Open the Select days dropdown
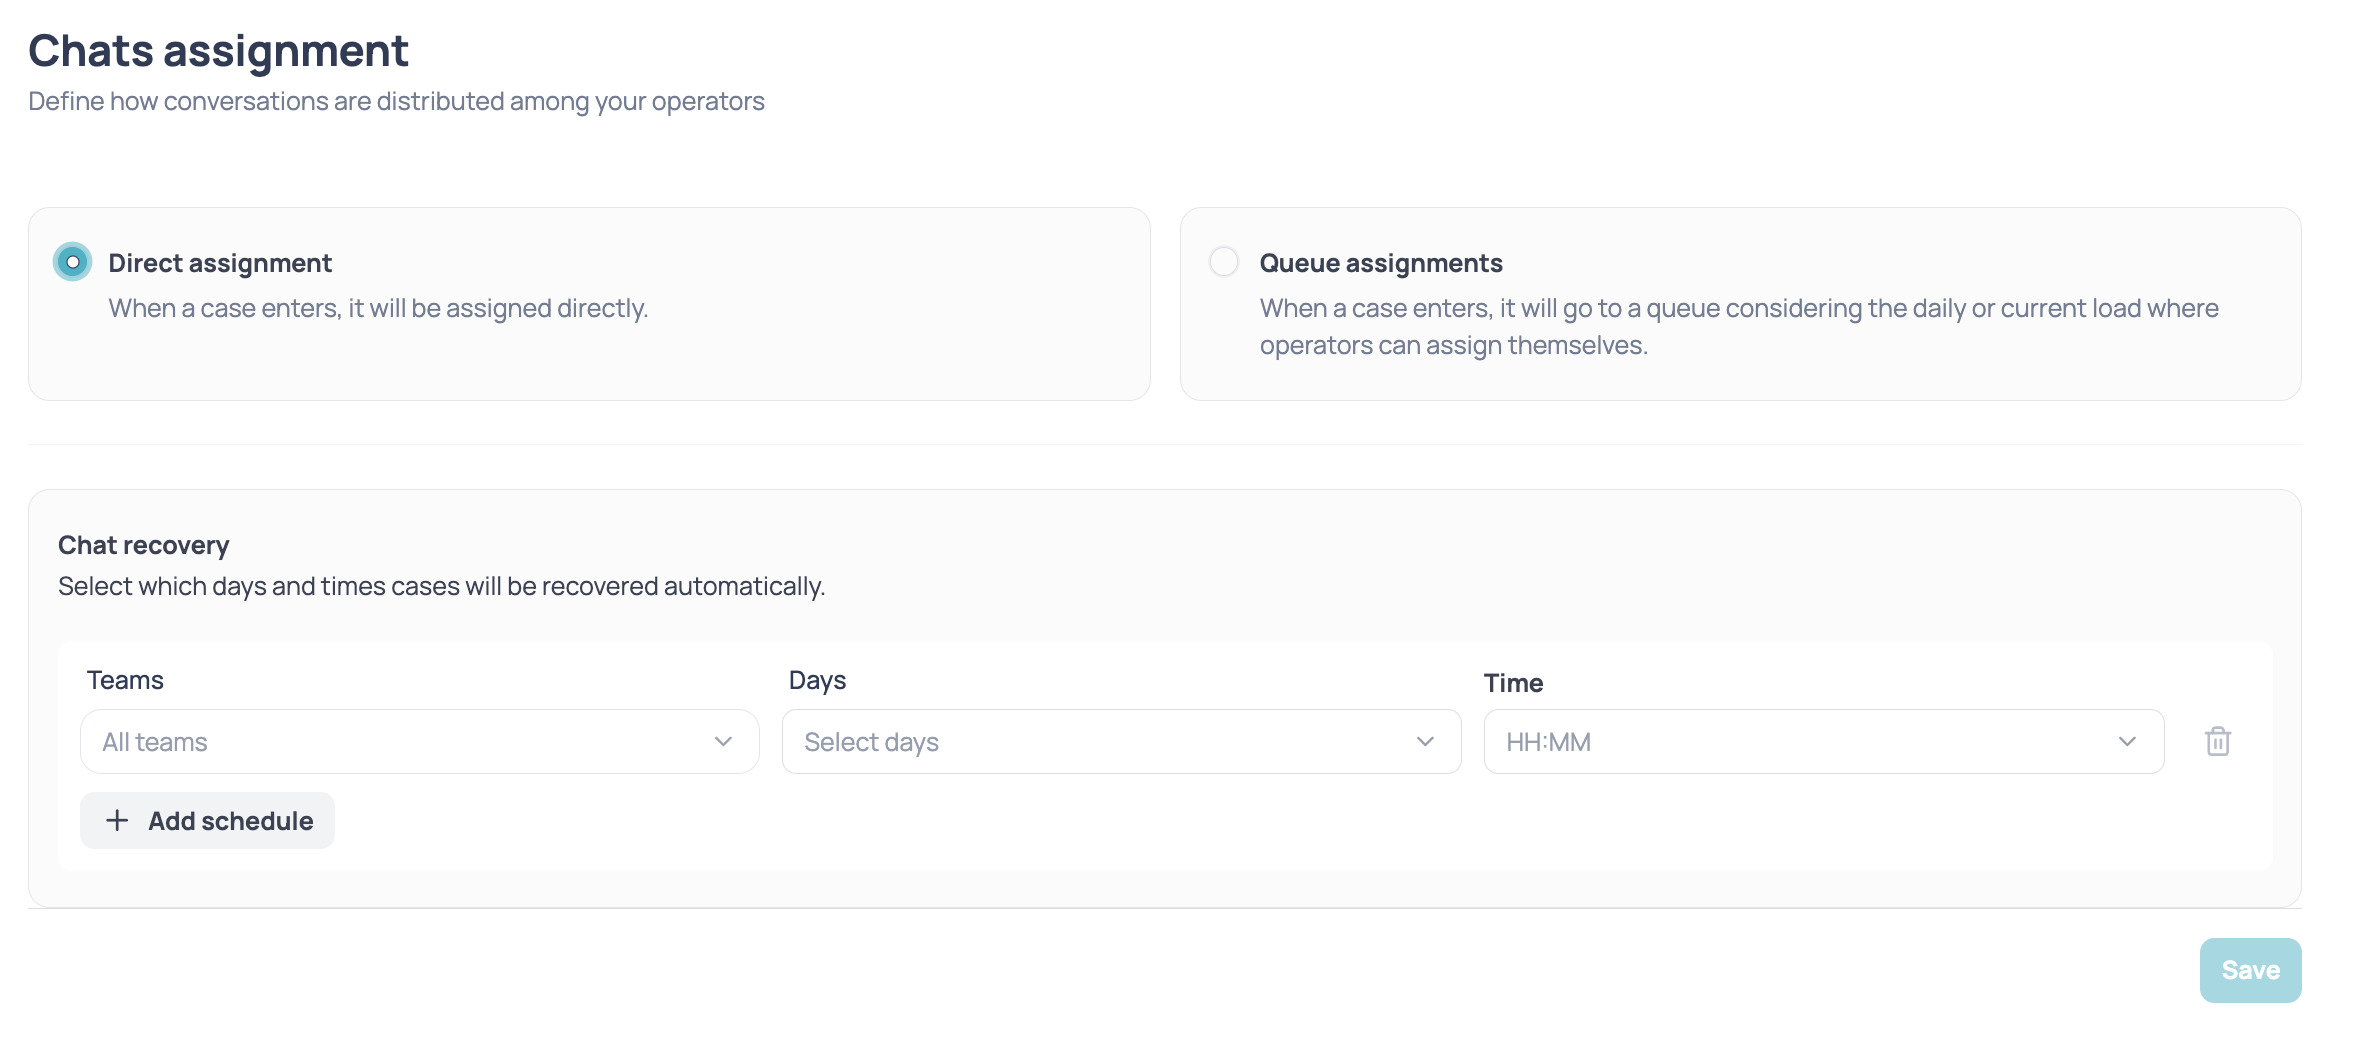The width and height of the screenshot is (2354, 1038). (1121, 741)
